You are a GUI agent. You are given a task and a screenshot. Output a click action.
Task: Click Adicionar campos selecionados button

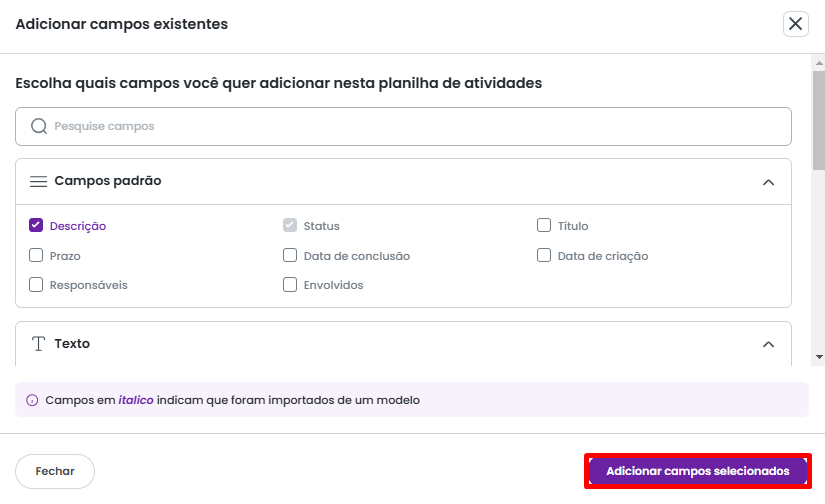[698, 471]
